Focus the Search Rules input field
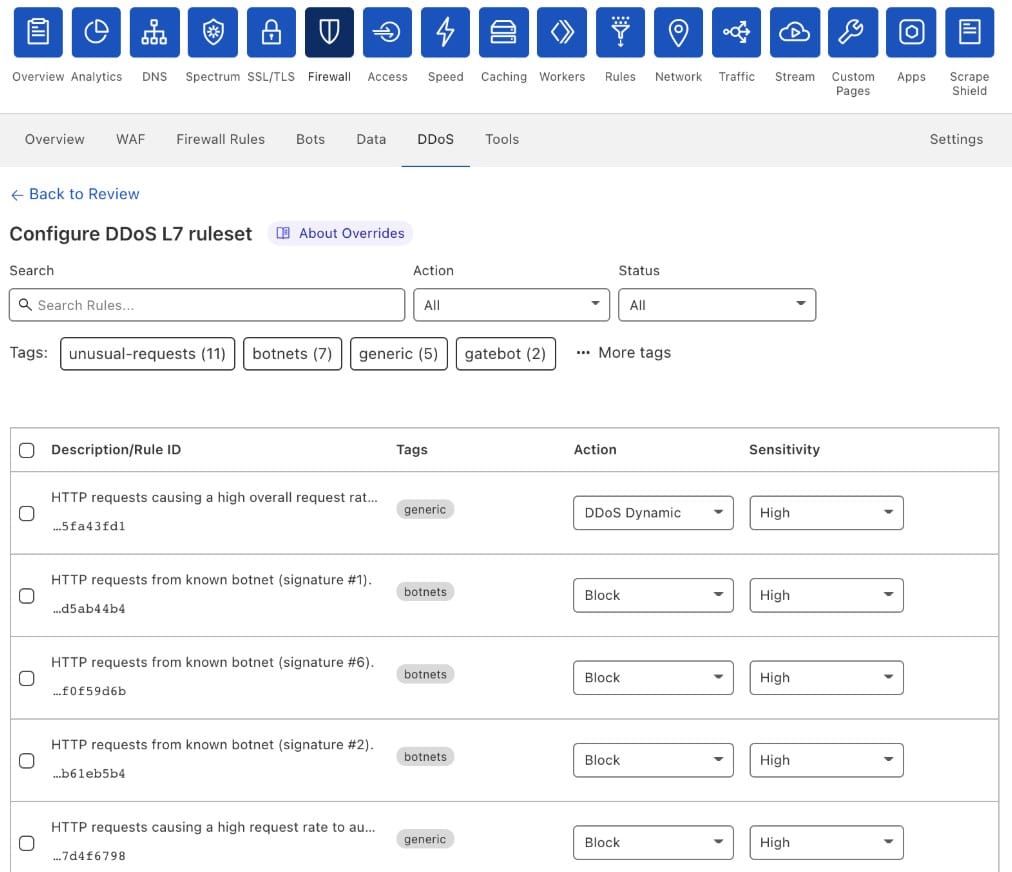 pos(207,305)
